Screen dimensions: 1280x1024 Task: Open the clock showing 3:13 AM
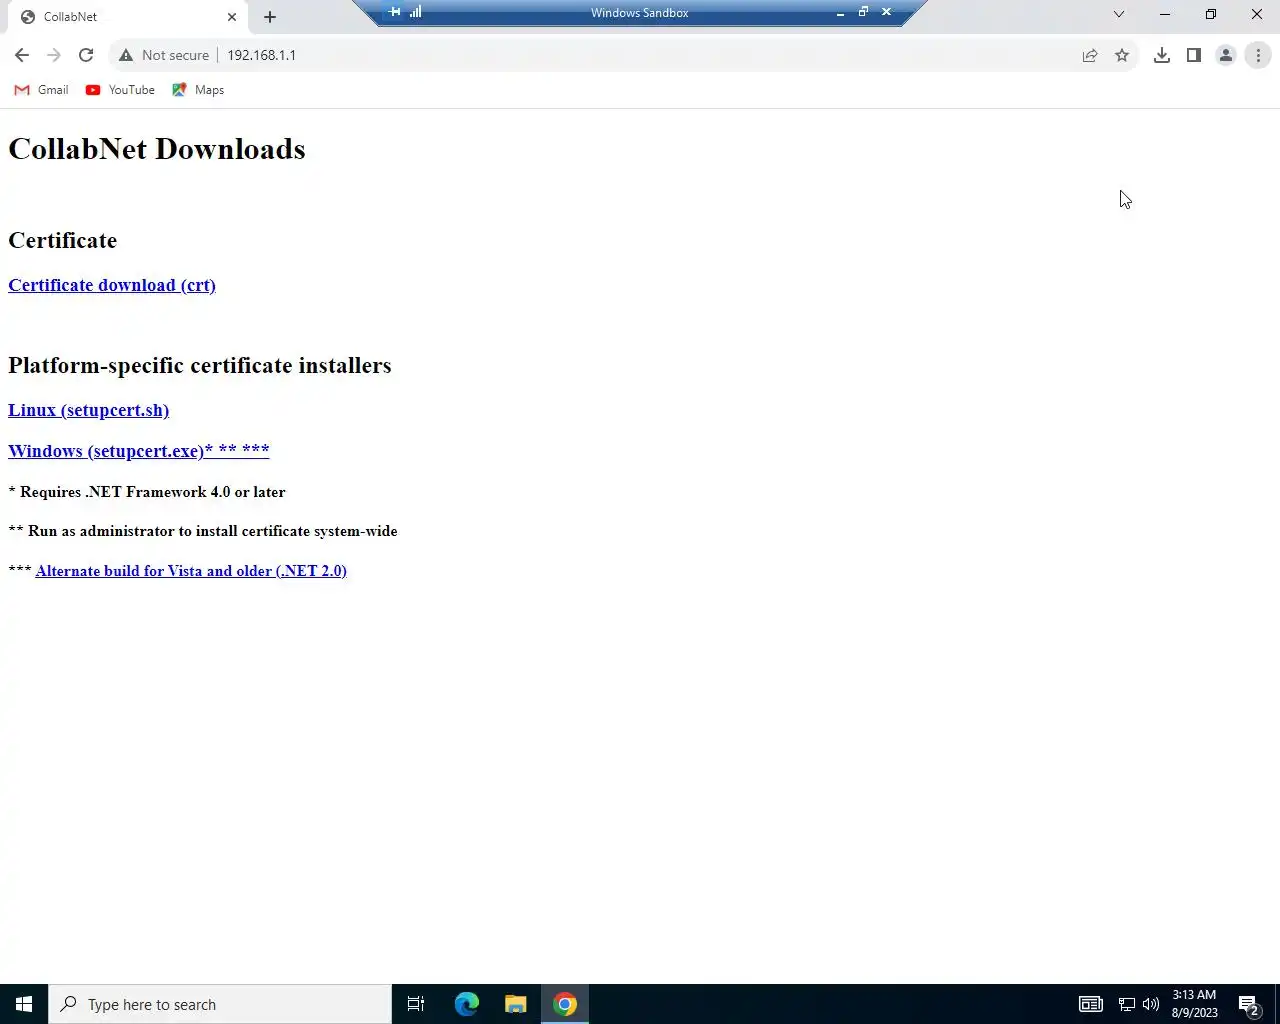coord(1194,1004)
